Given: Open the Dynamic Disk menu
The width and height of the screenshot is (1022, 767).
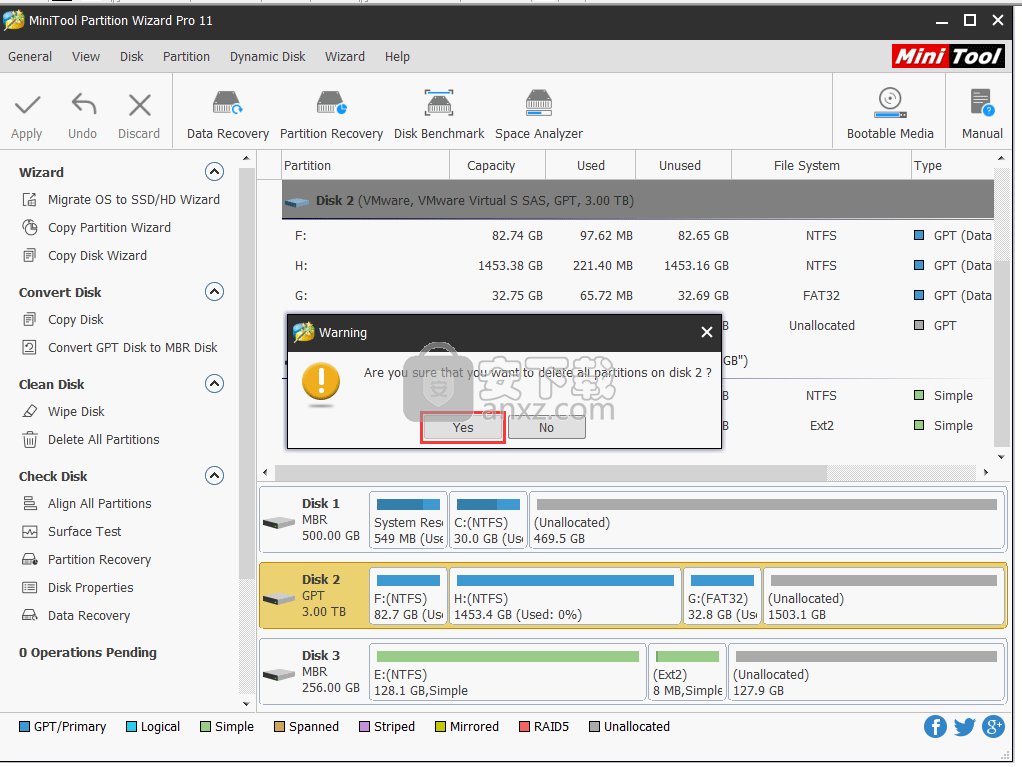Looking at the screenshot, I should point(267,57).
